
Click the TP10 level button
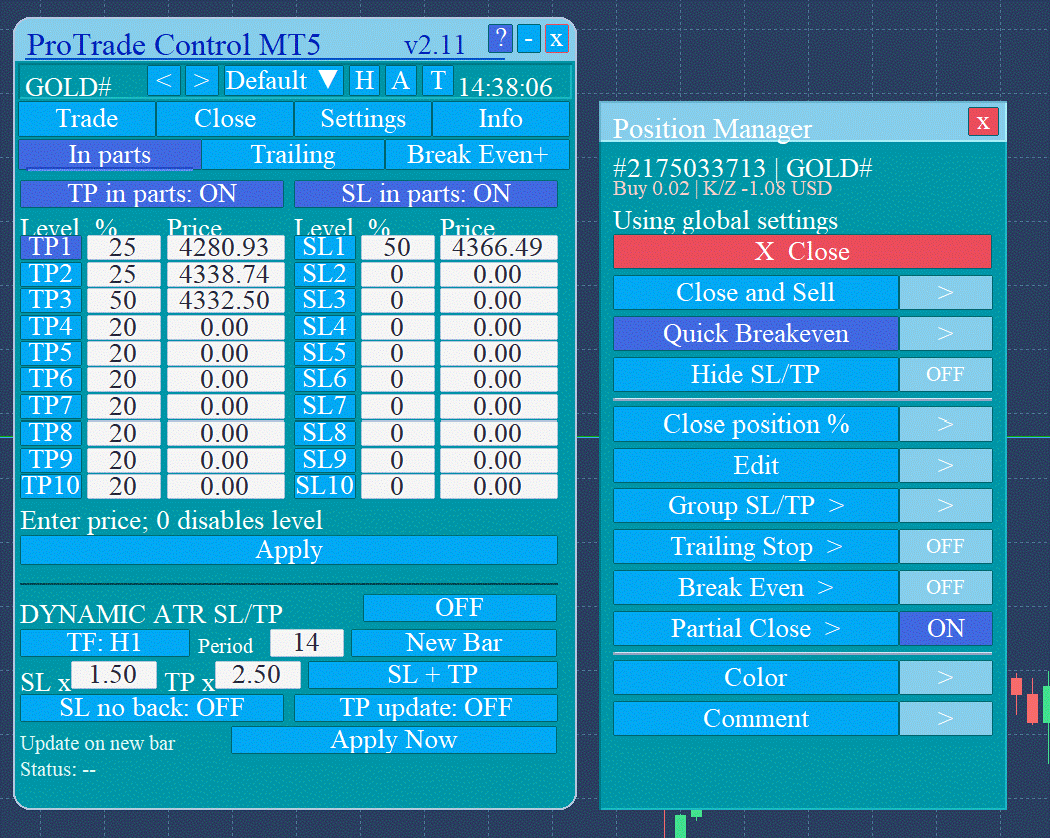coord(51,486)
